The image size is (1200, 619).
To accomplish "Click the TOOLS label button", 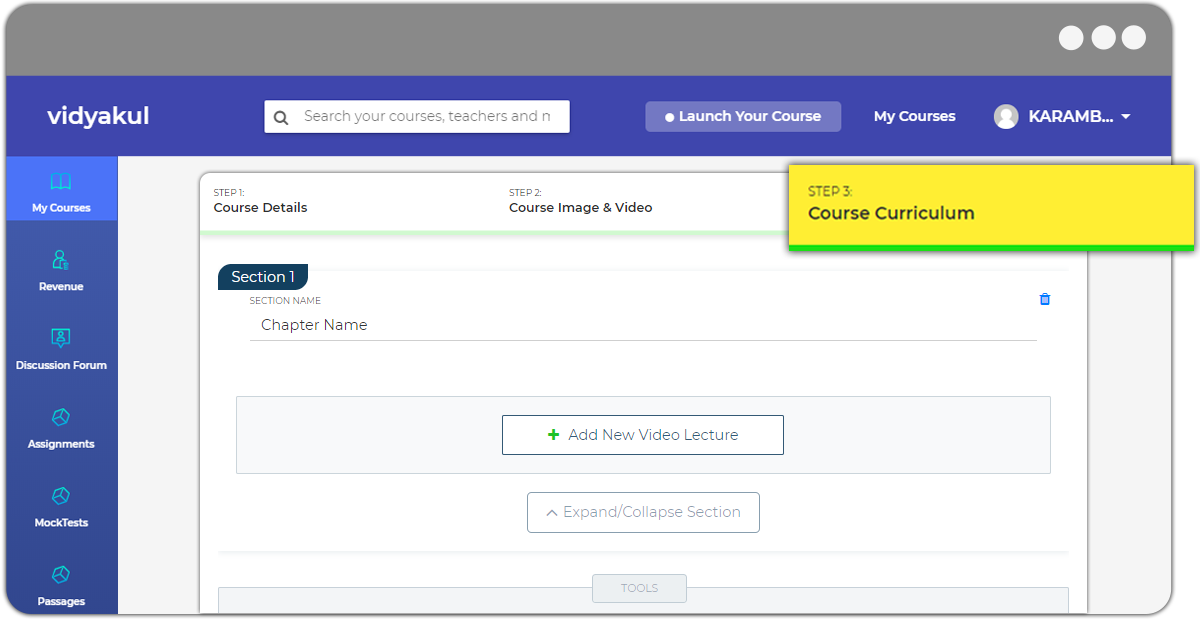I will pyautogui.click(x=639, y=588).
